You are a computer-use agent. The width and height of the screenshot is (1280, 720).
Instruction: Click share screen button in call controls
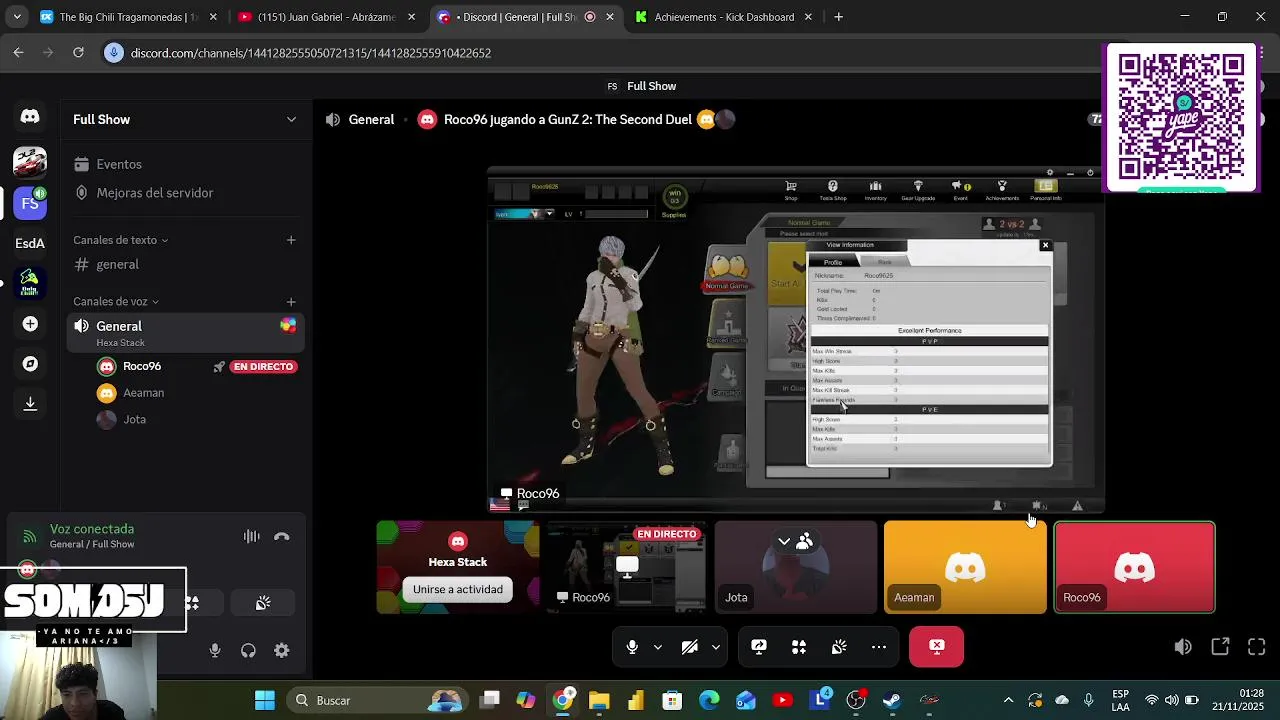759,647
